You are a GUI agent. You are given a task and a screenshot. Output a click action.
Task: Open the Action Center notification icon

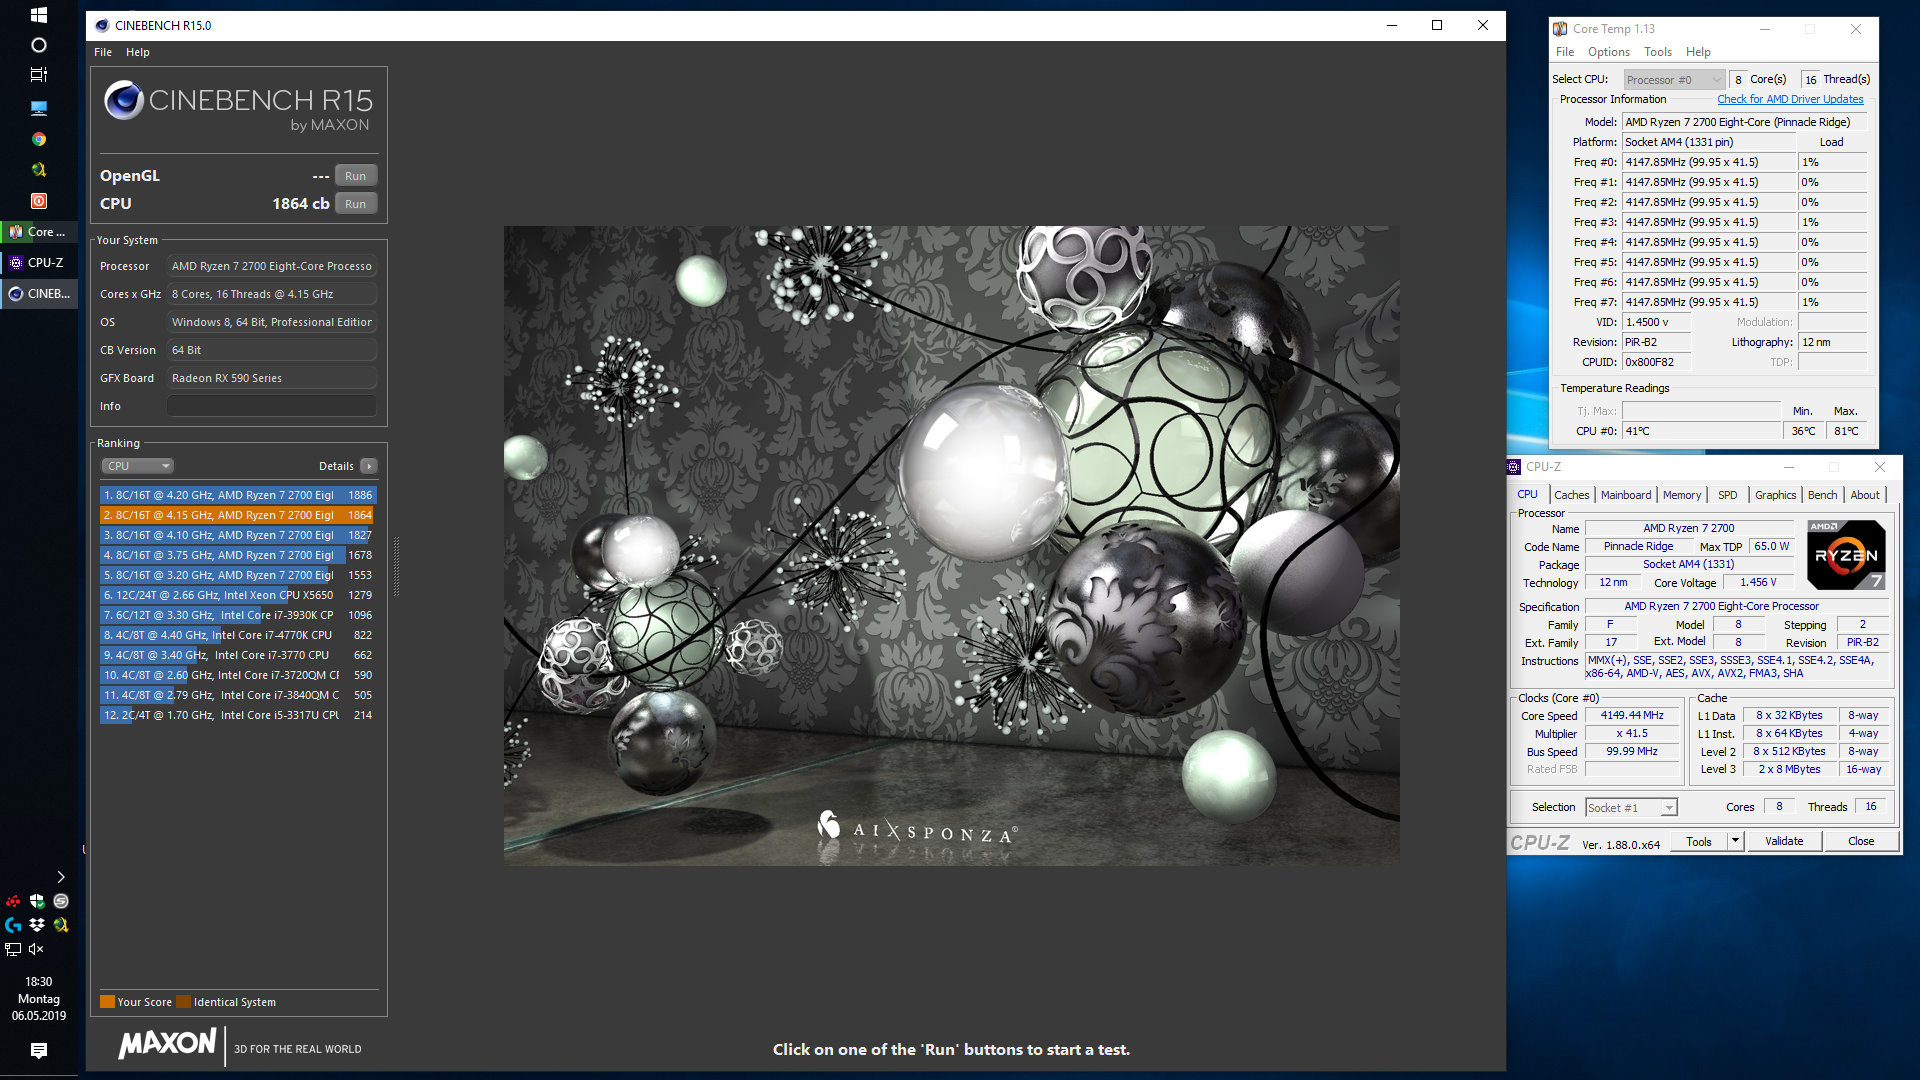tap(38, 1050)
